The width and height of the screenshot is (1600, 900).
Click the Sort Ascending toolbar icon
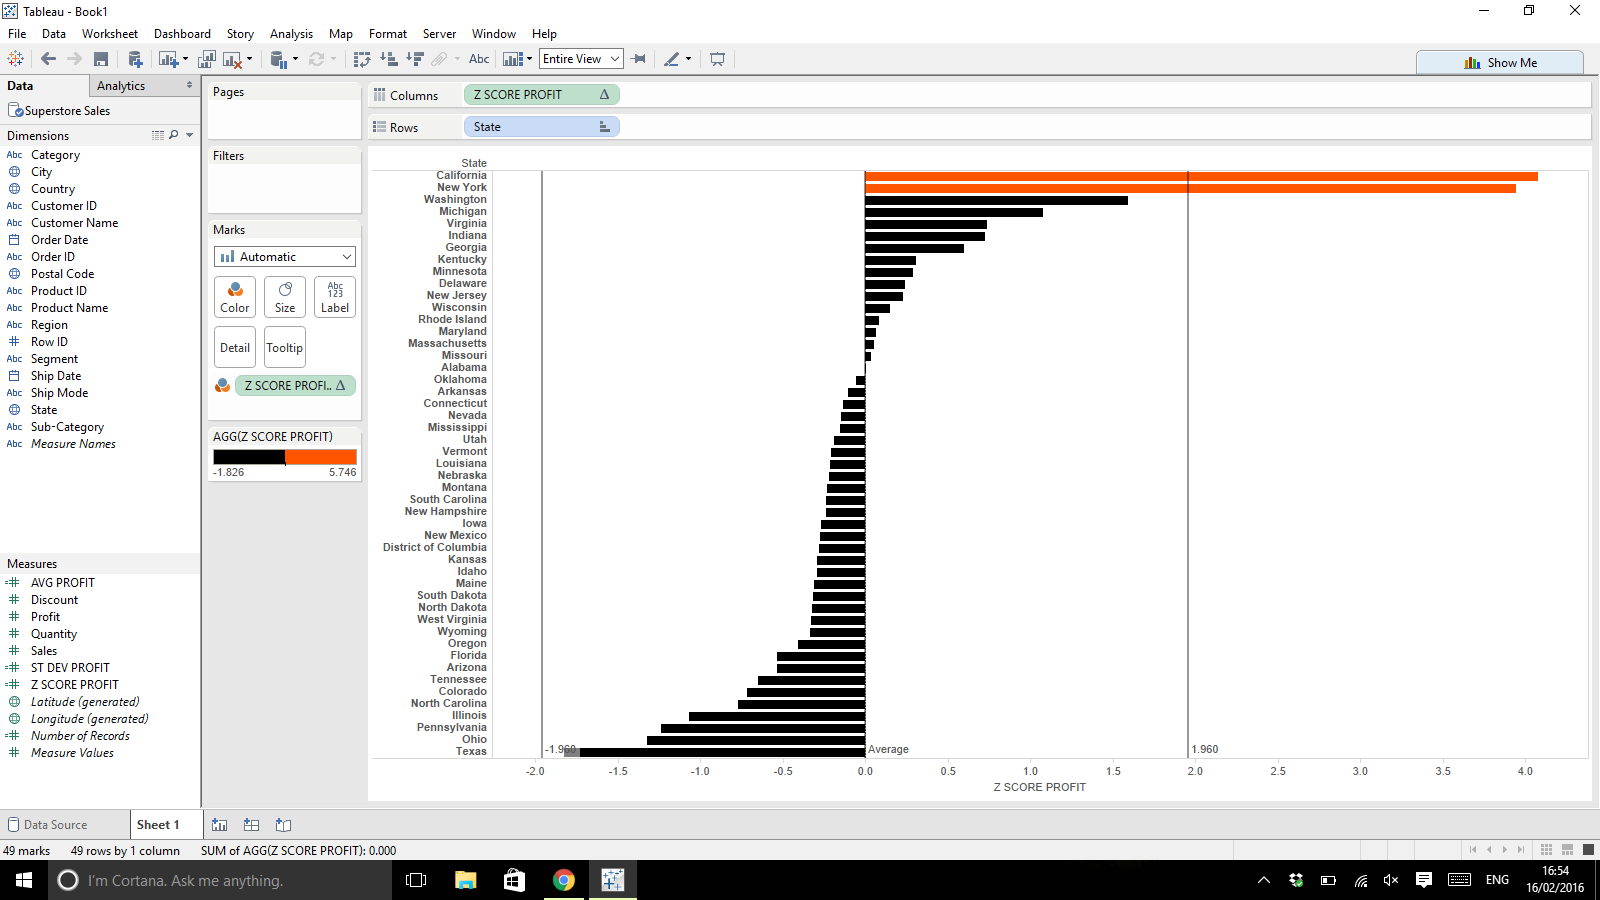click(389, 59)
